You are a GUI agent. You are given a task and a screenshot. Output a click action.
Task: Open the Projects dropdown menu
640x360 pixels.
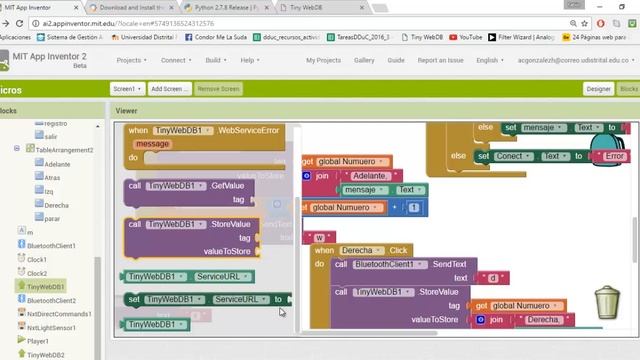(x=131, y=60)
